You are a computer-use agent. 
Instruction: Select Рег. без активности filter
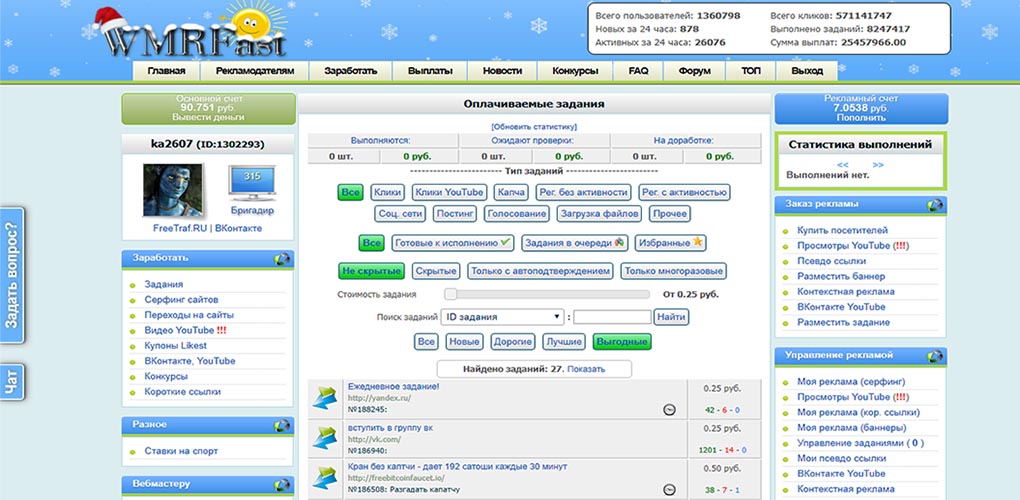584,192
